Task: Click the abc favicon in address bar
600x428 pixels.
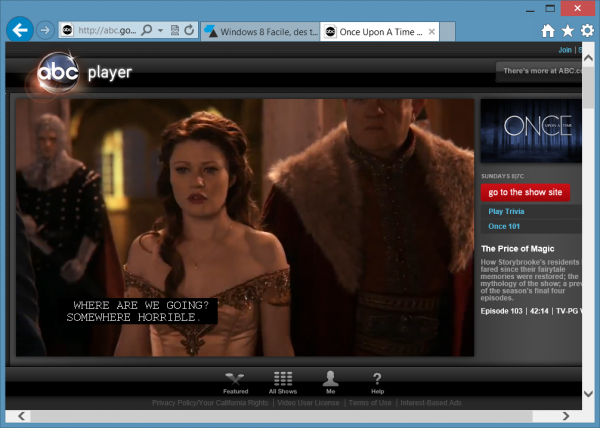Action: 67,30
